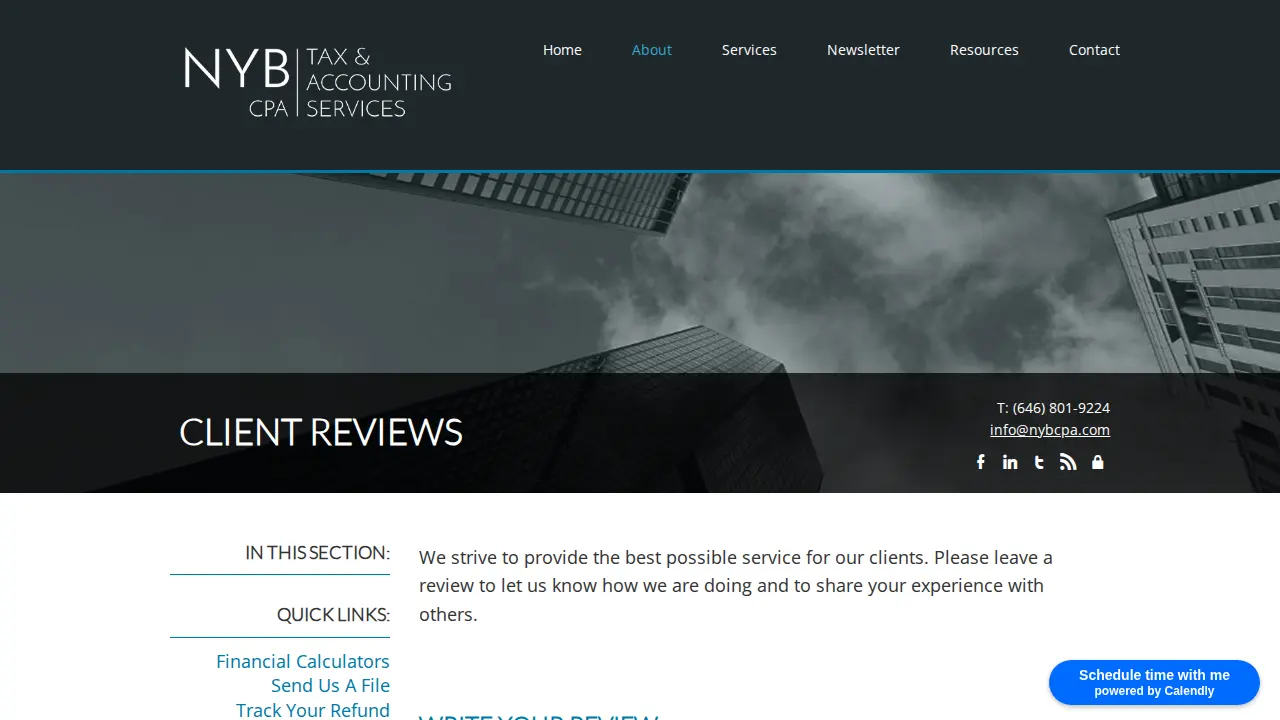Click the QUICK LINKS heading
This screenshot has width=1280, height=720.
click(x=333, y=615)
